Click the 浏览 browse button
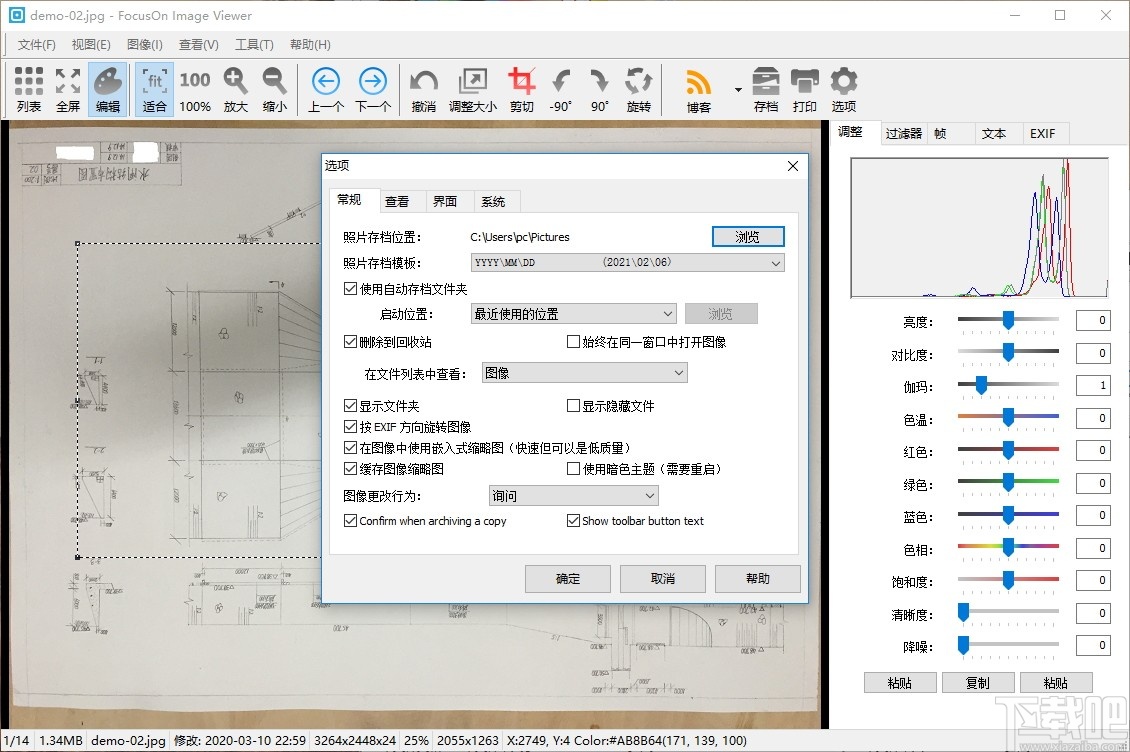 (x=747, y=236)
